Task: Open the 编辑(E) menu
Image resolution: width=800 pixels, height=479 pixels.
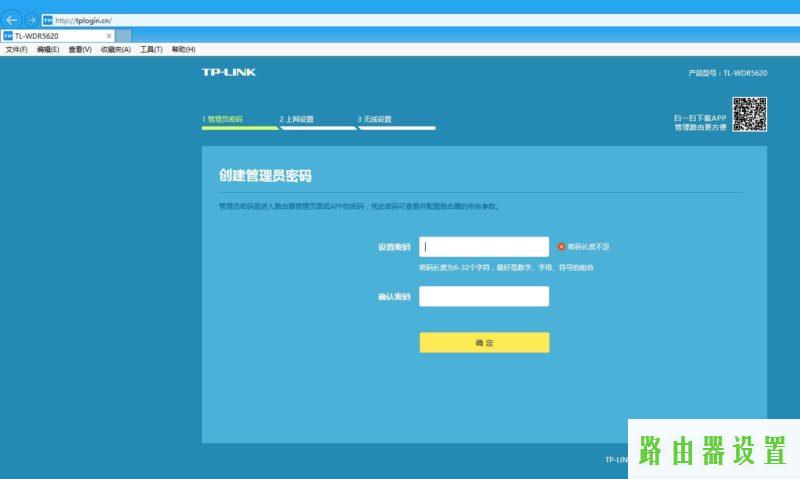Action: click(x=48, y=49)
